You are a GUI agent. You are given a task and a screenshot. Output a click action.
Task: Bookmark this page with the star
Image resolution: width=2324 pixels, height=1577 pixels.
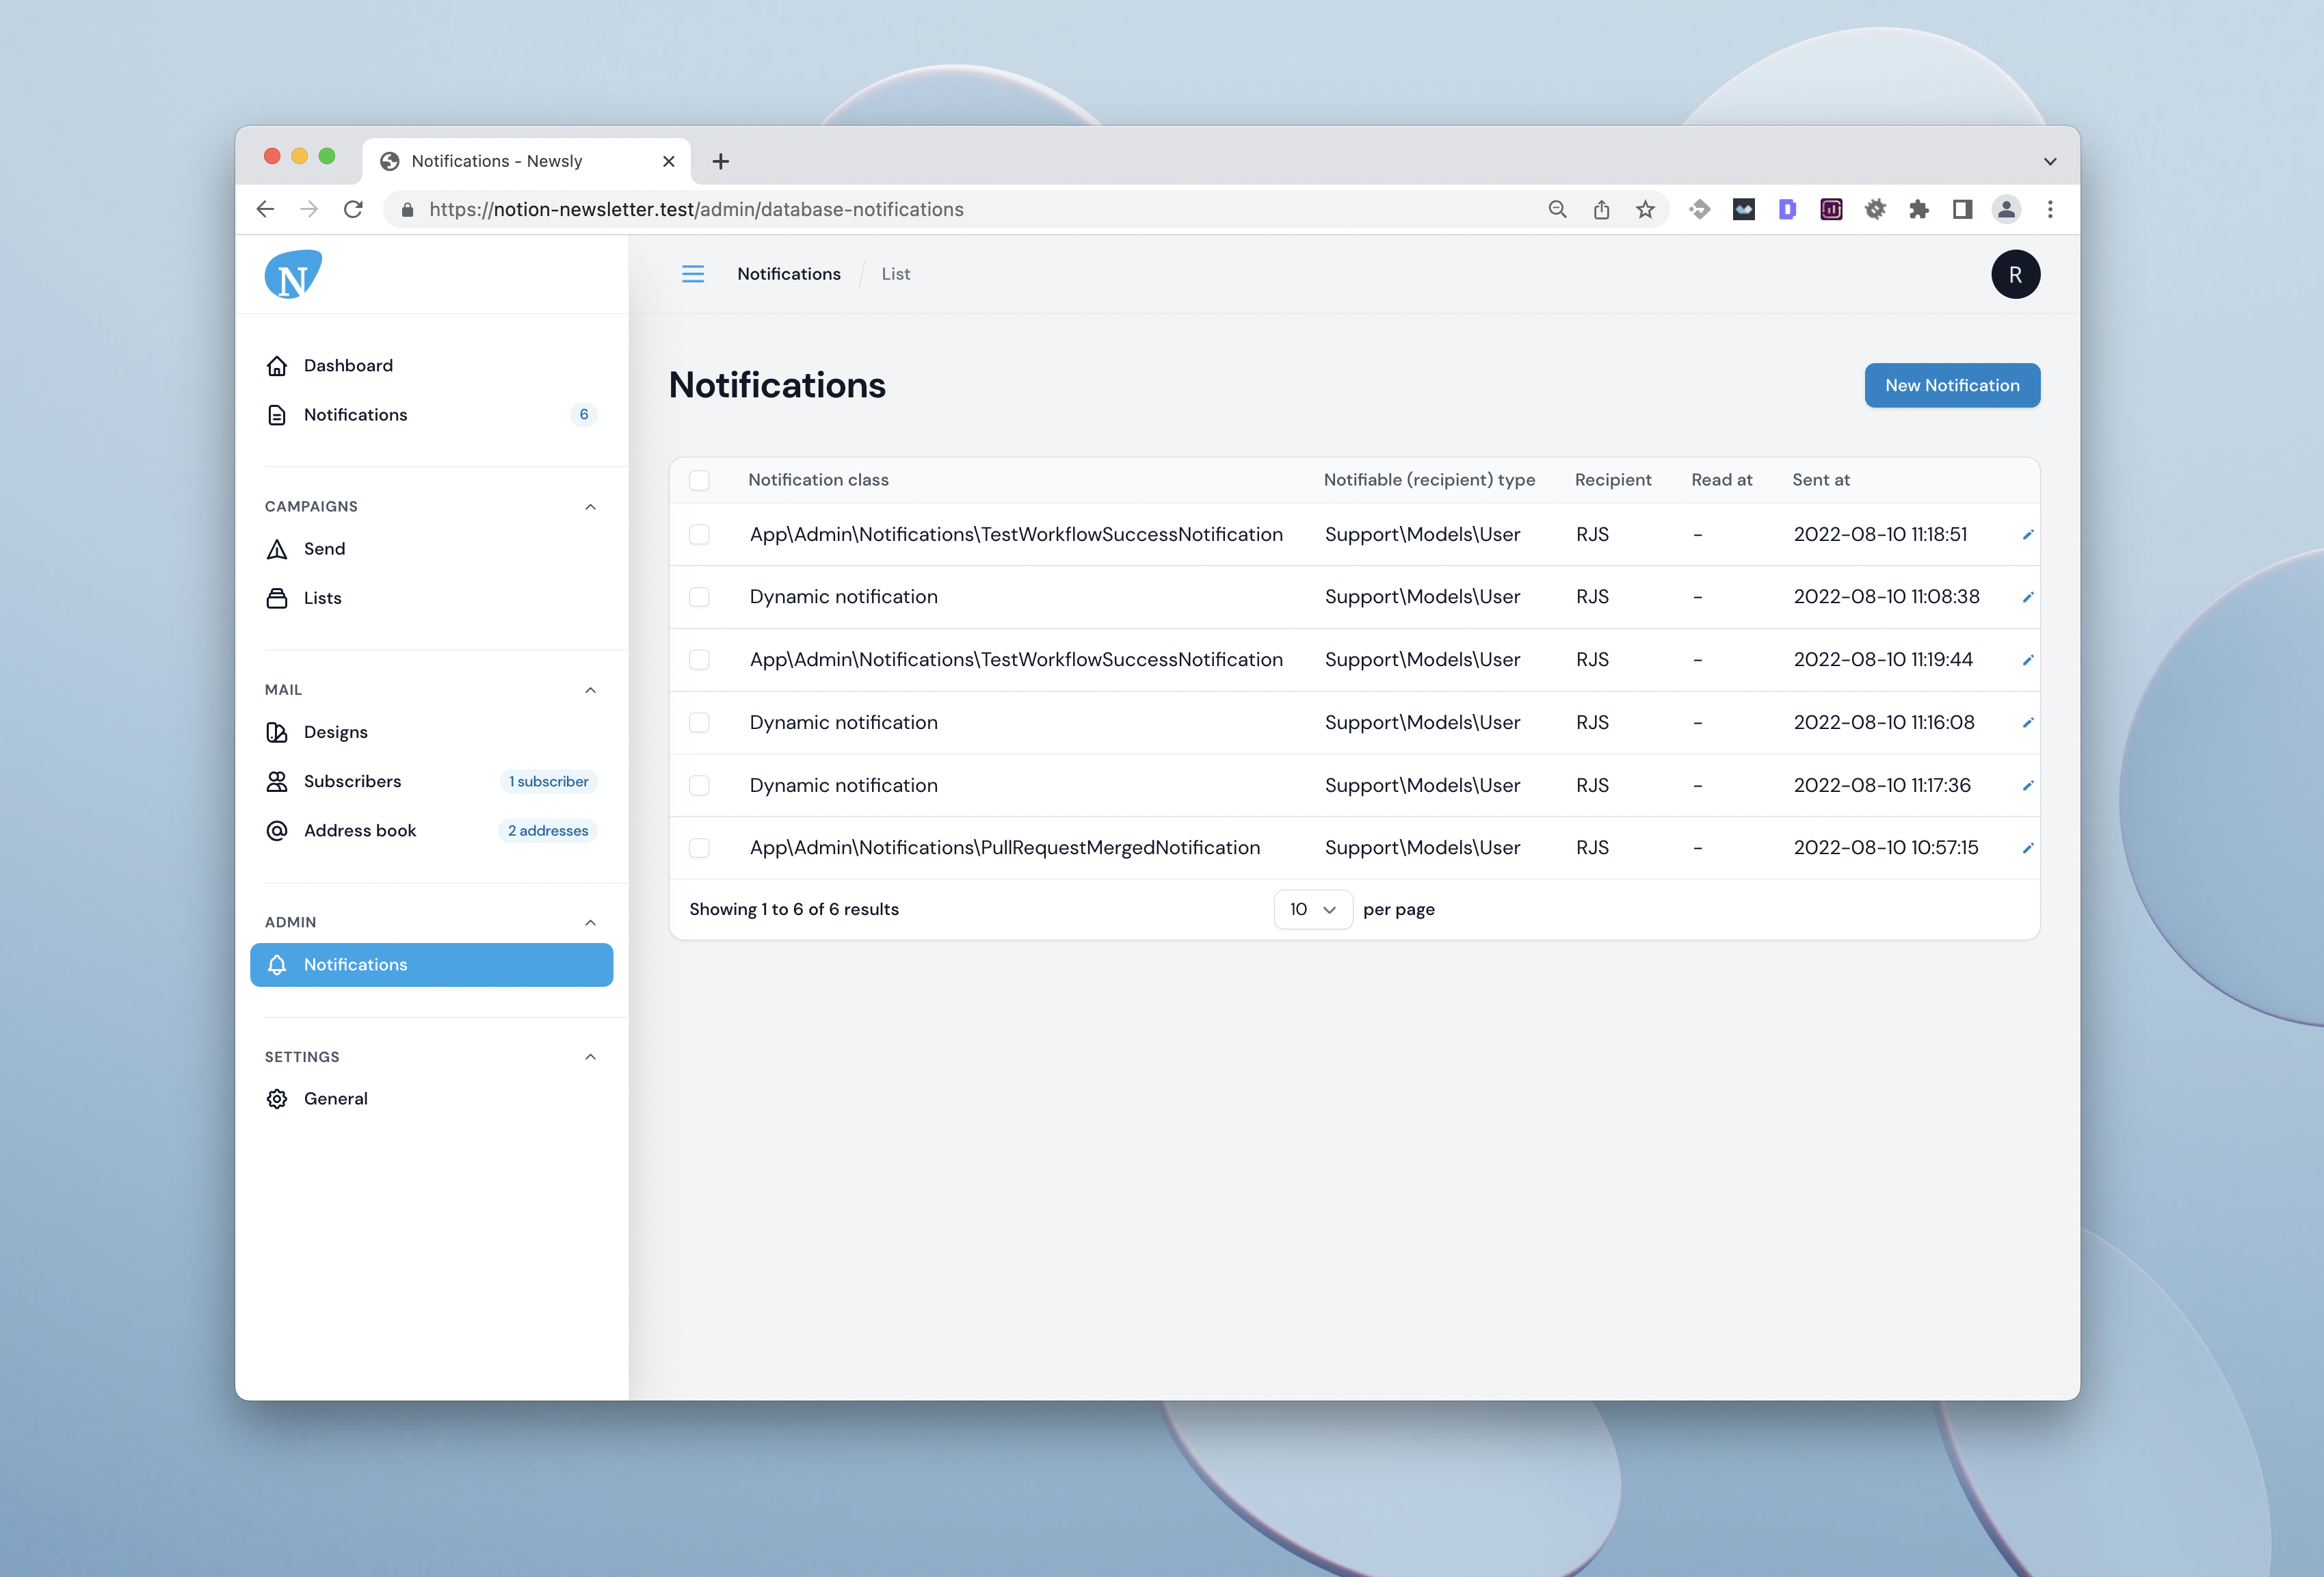click(1645, 209)
